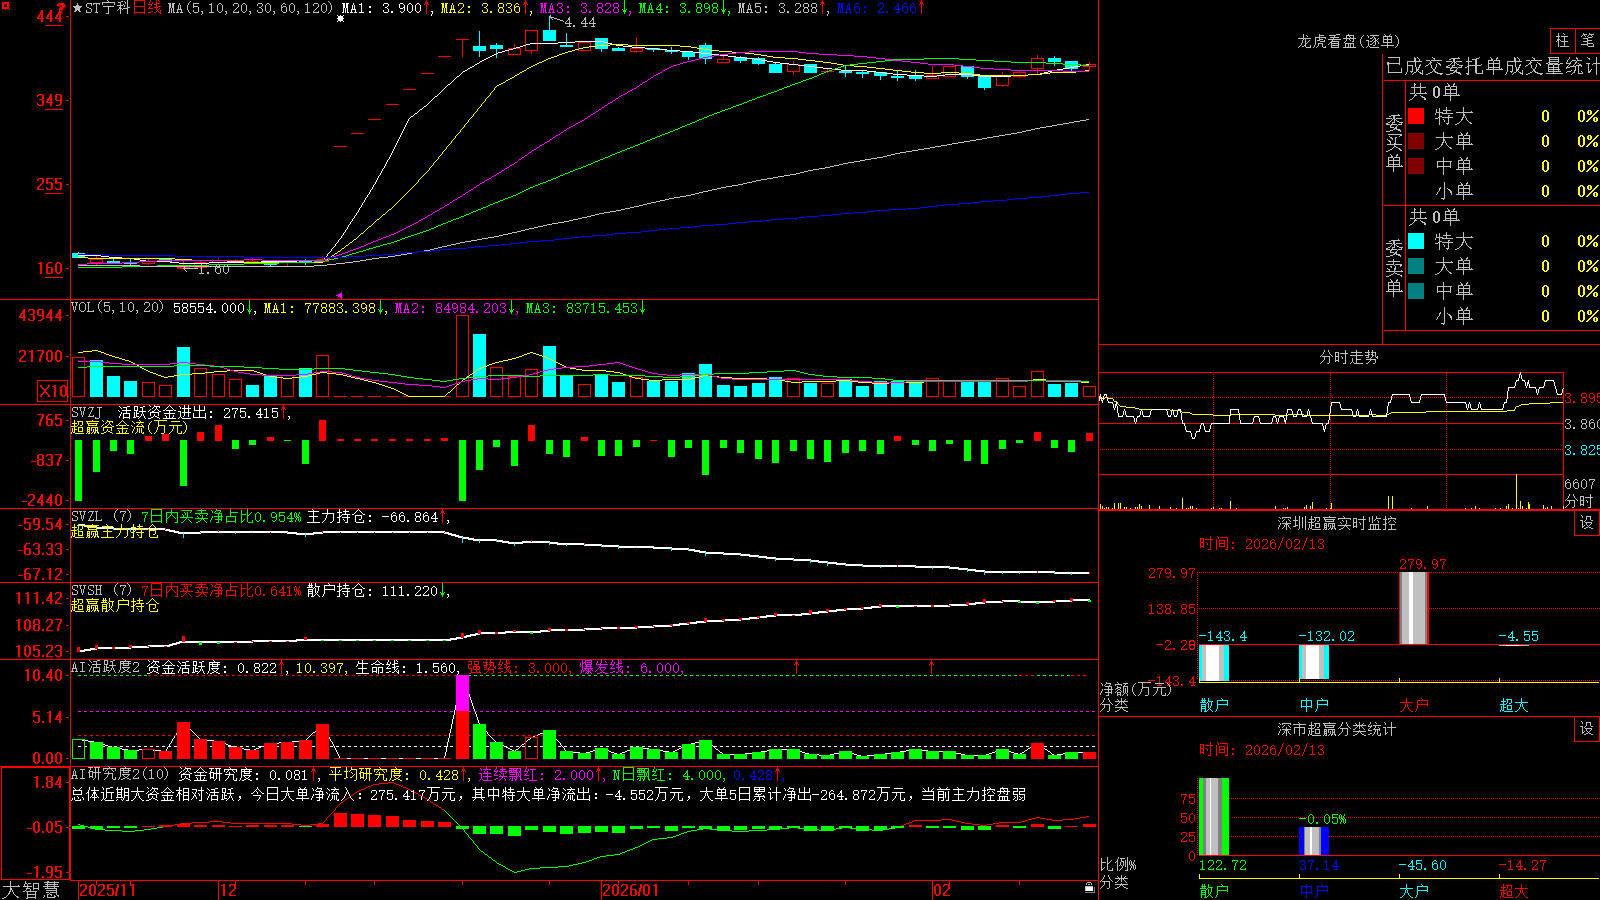Select the 日线 period label
The height and width of the screenshot is (900, 1600).
(147, 8)
